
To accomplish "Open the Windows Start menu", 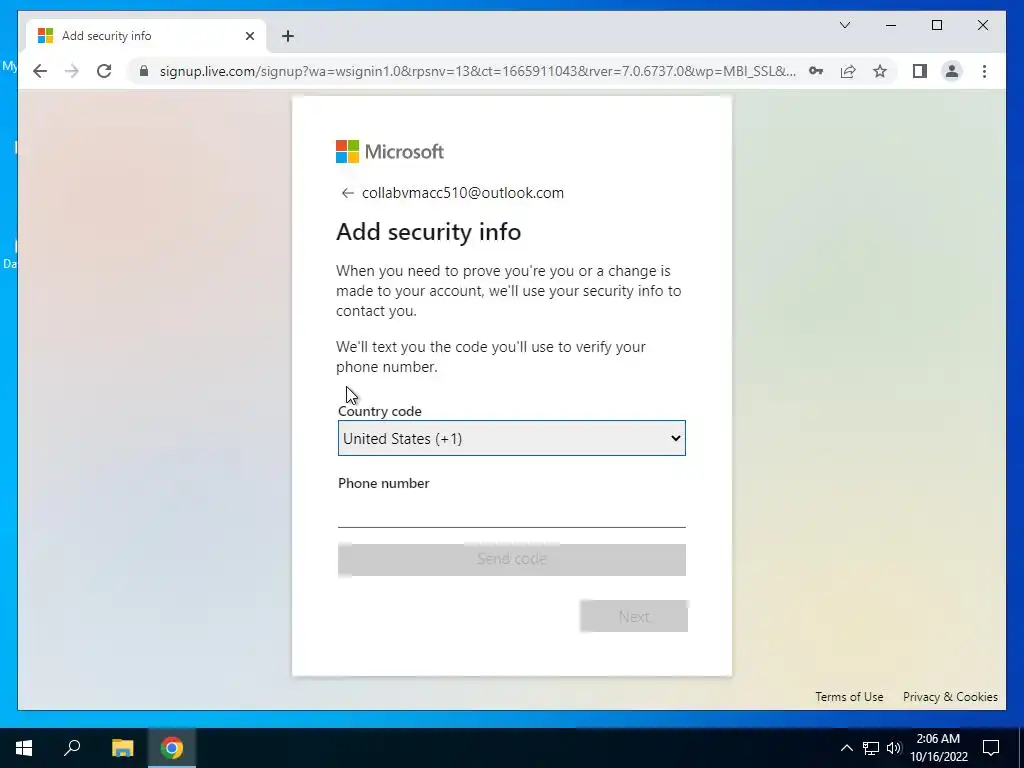I will pos(24,748).
